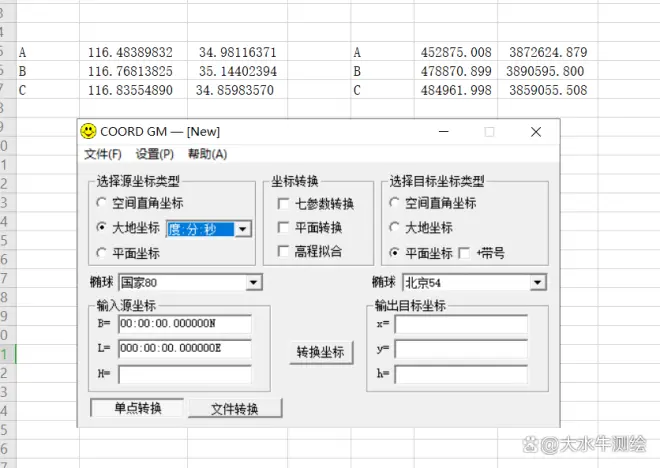This screenshot has width=660, height=468.
Task: Select source type 空间直角坐标 radio button
Action: click(103, 203)
